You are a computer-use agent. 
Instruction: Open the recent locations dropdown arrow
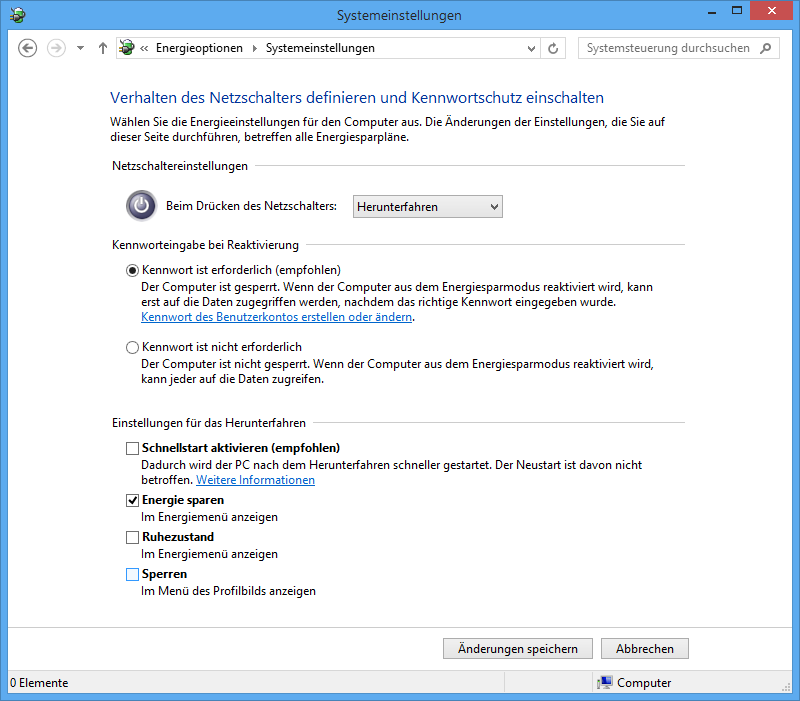(80, 48)
